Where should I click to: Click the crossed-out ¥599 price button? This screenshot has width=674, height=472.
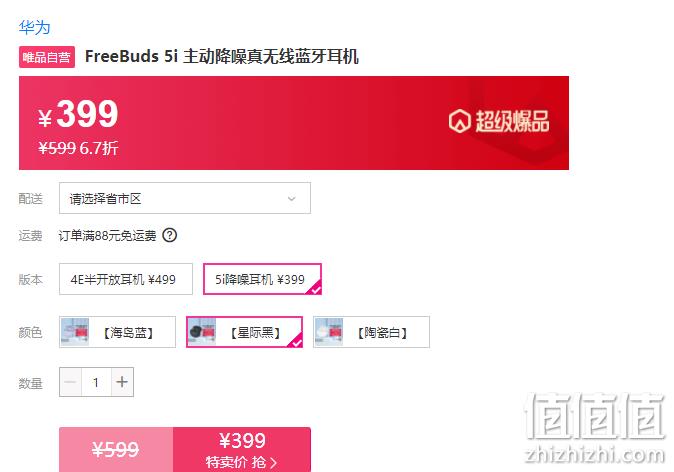pyautogui.click(x=116, y=450)
